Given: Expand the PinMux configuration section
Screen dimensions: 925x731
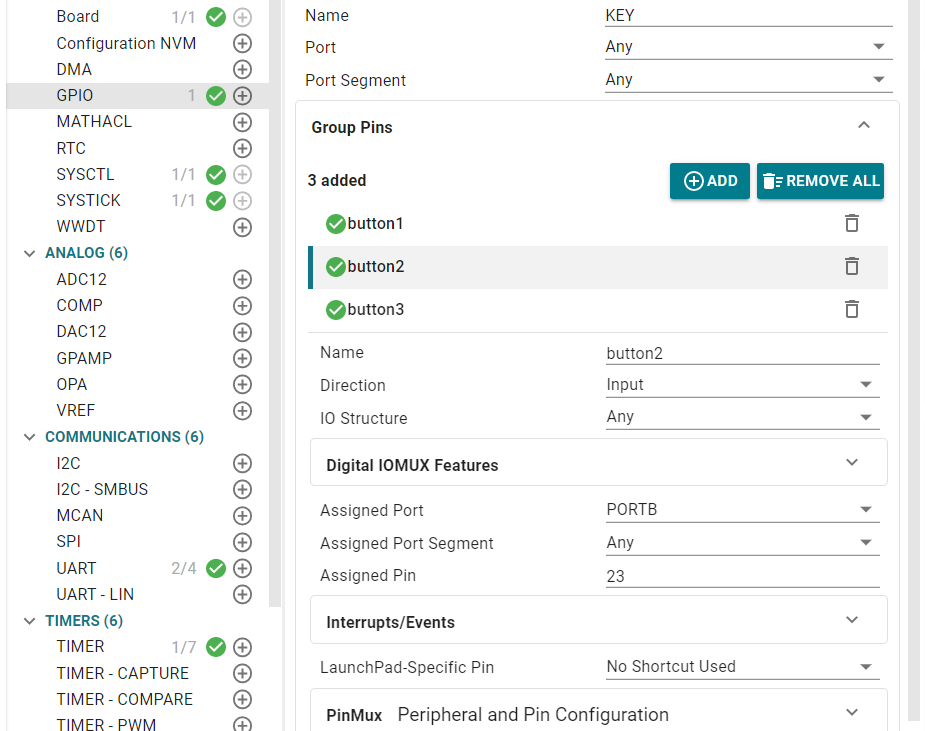Looking at the screenshot, I should click(852, 713).
